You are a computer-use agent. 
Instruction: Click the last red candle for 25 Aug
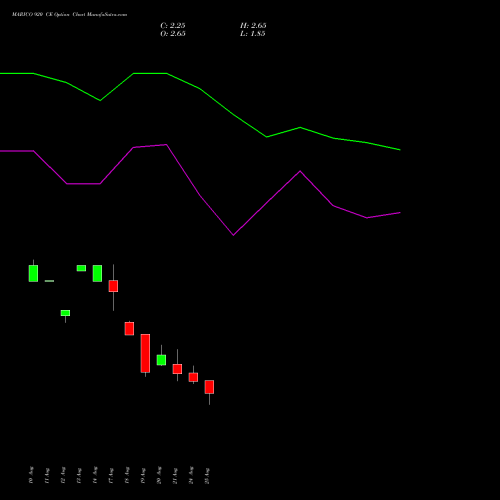[x=209, y=387]
